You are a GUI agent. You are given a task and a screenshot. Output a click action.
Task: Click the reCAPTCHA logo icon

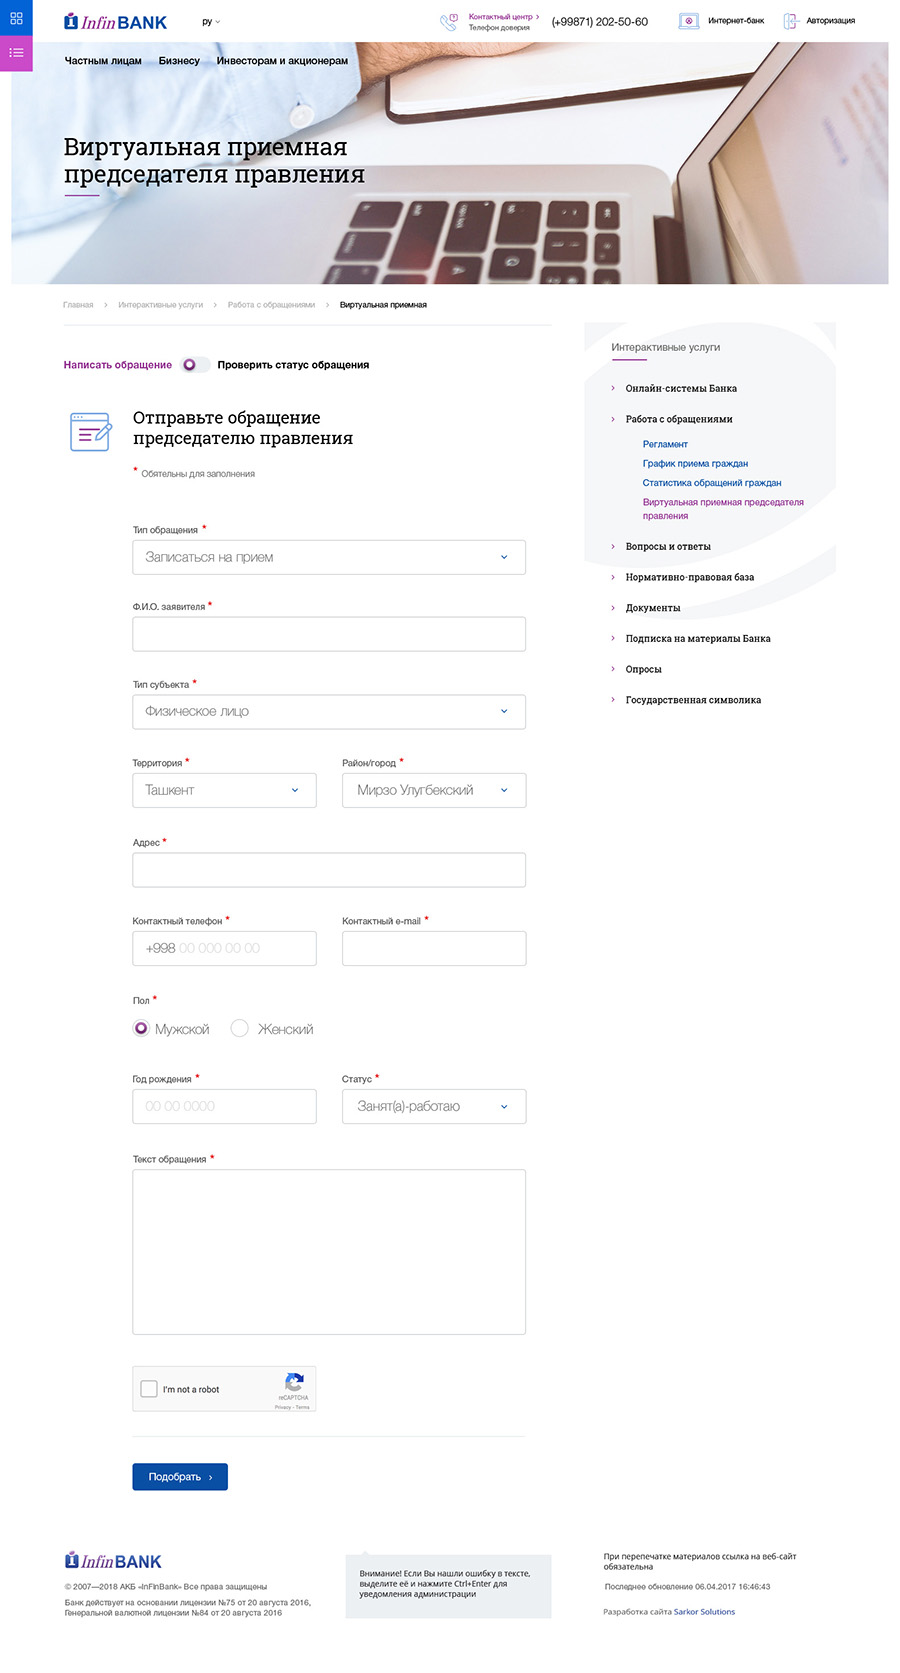click(294, 1382)
